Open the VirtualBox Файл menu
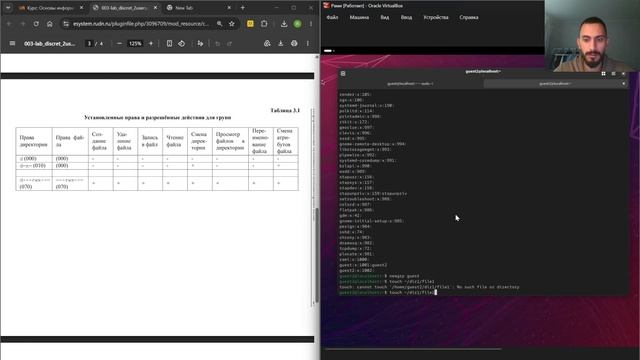640x360 pixels. pos(332,18)
